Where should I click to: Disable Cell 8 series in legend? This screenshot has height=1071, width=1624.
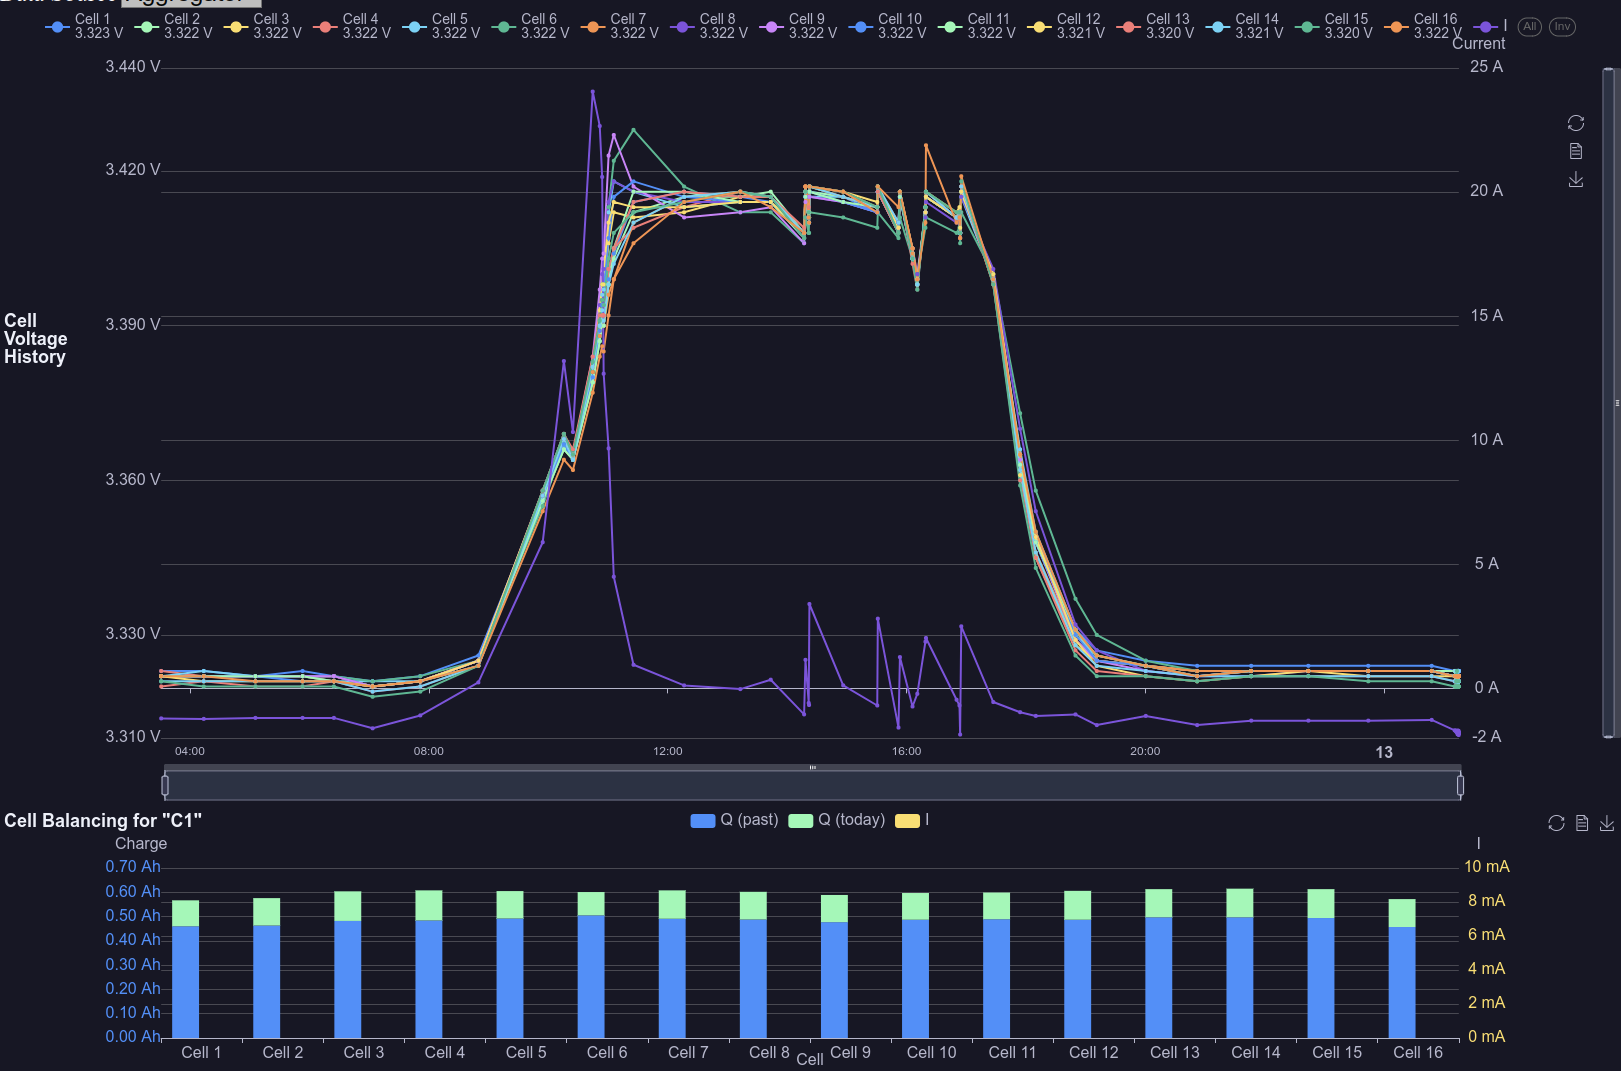pyautogui.click(x=709, y=26)
